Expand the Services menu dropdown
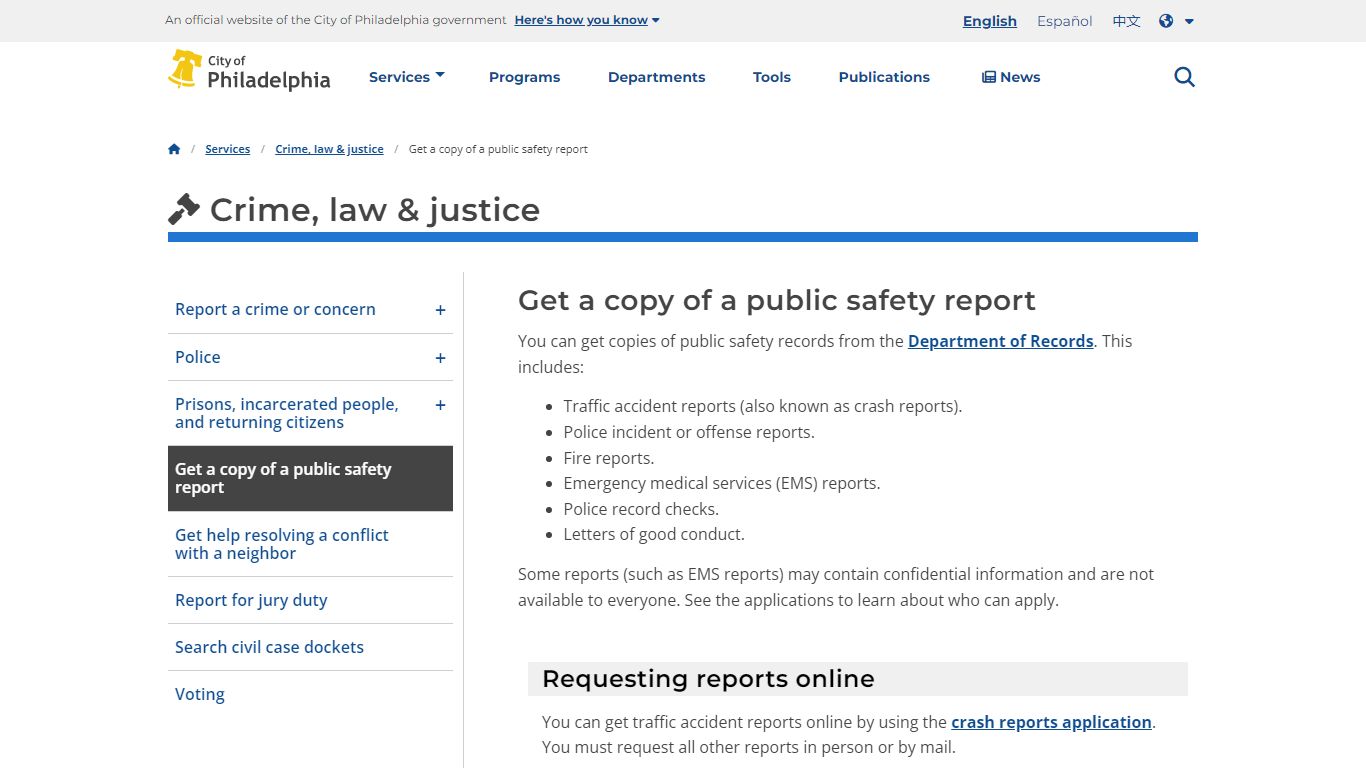This screenshot has height=768, width=1366. pyautogui.click(x=406, y=77)
